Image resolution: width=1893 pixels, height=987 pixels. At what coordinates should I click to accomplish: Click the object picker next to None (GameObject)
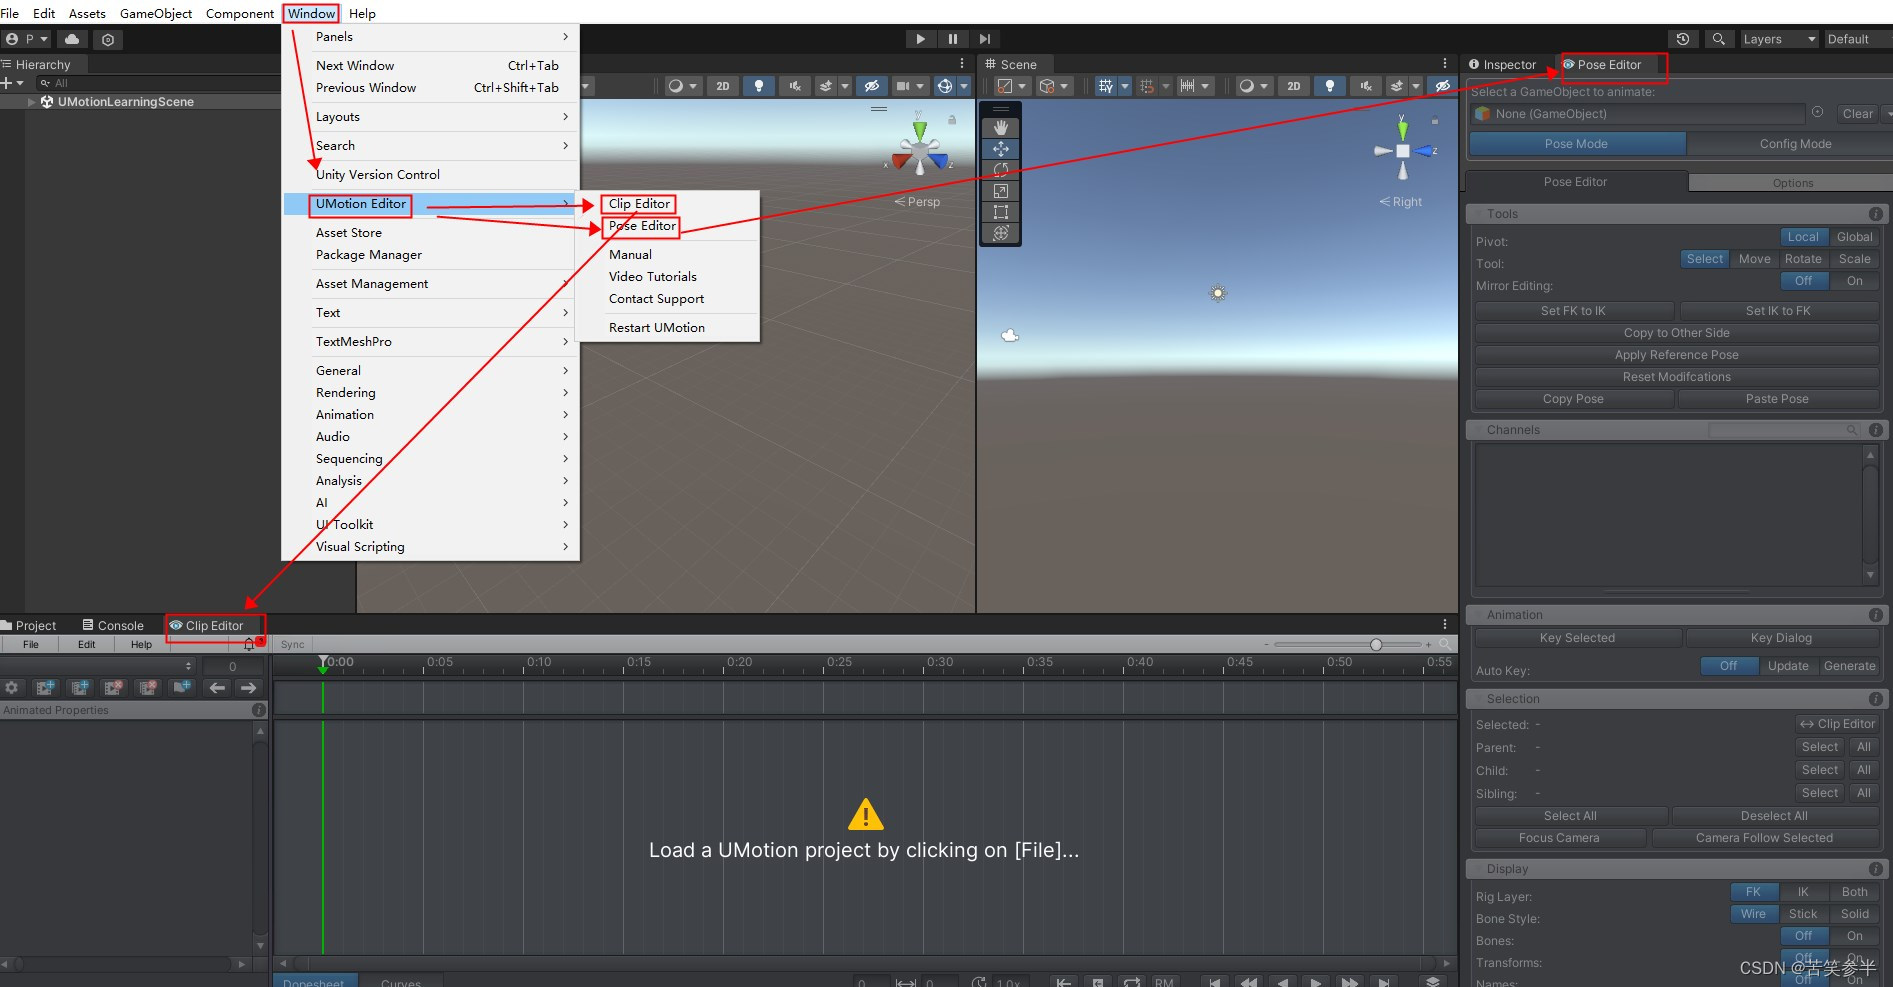[x=1817, y=113]
